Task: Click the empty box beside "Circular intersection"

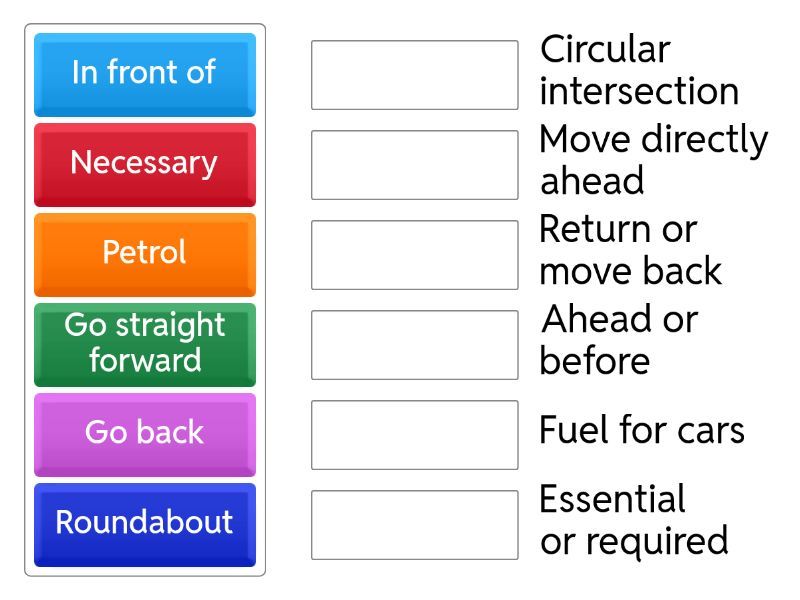Action: pyautogui.click(x=414, y=75)
